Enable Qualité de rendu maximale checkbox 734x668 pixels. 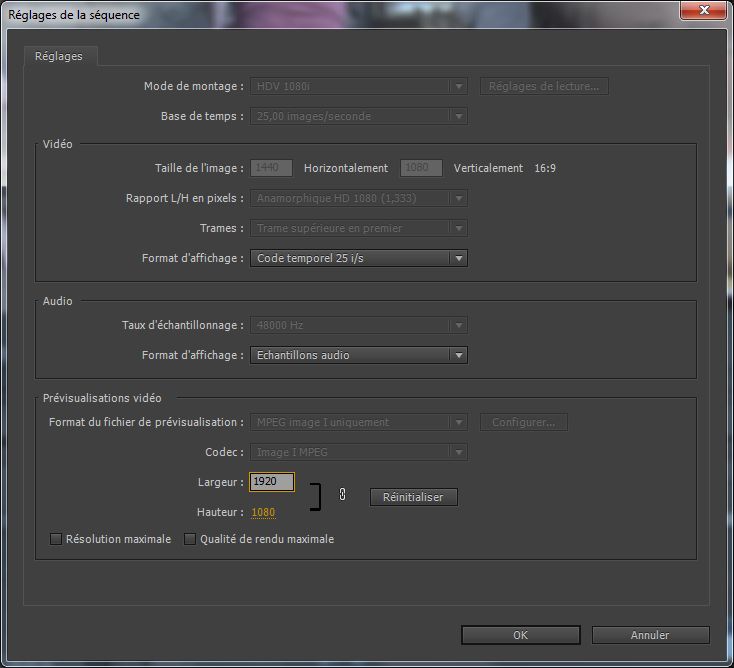190,539
